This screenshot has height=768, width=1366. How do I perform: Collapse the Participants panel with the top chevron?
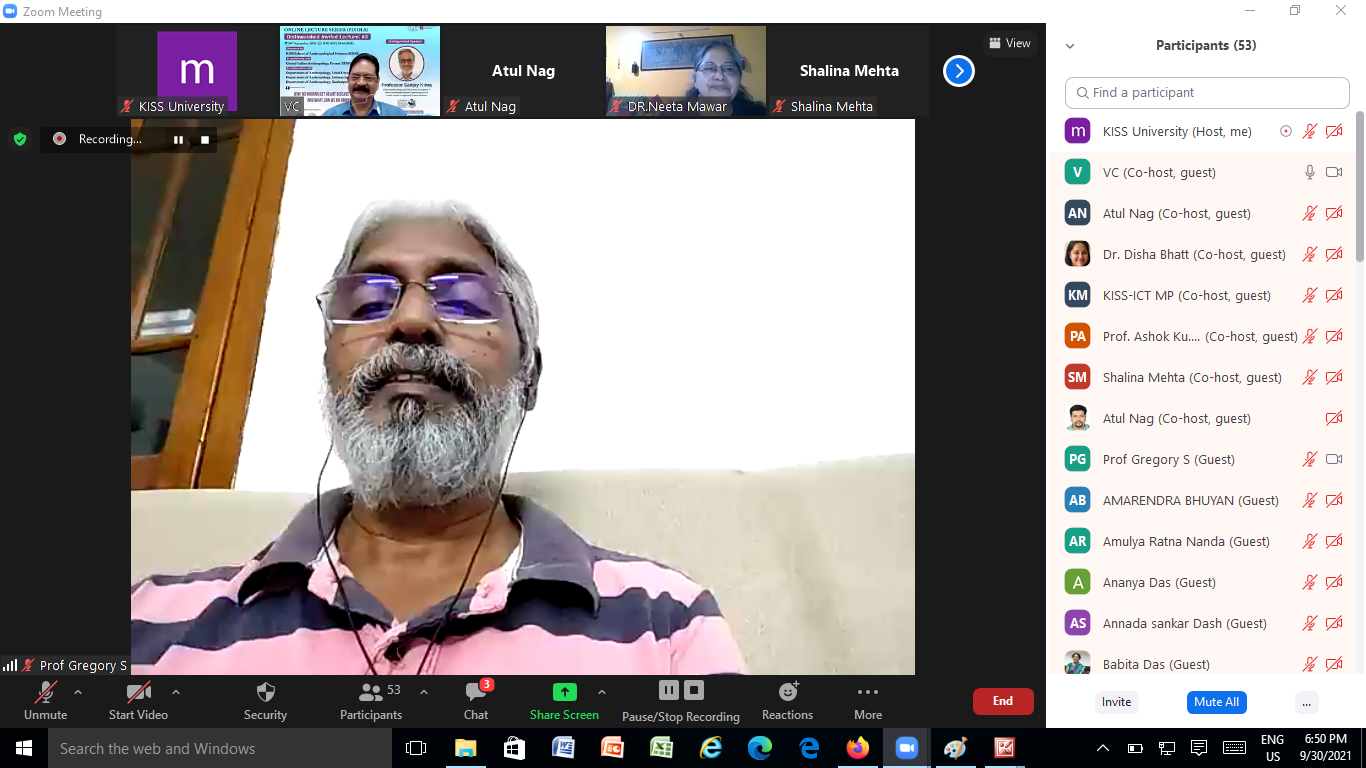[x=1069, y=45]
